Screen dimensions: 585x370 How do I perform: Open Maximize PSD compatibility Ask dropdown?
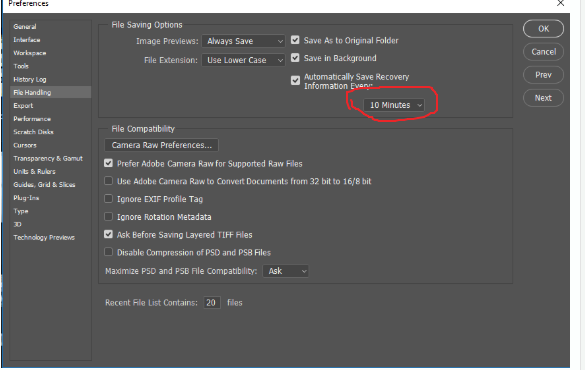pos(286,271)
